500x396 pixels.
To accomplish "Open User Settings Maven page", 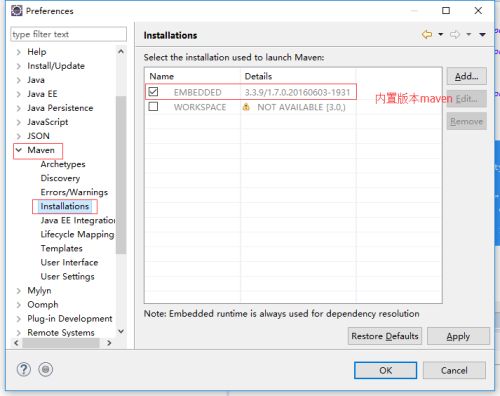I will [67, 276].
